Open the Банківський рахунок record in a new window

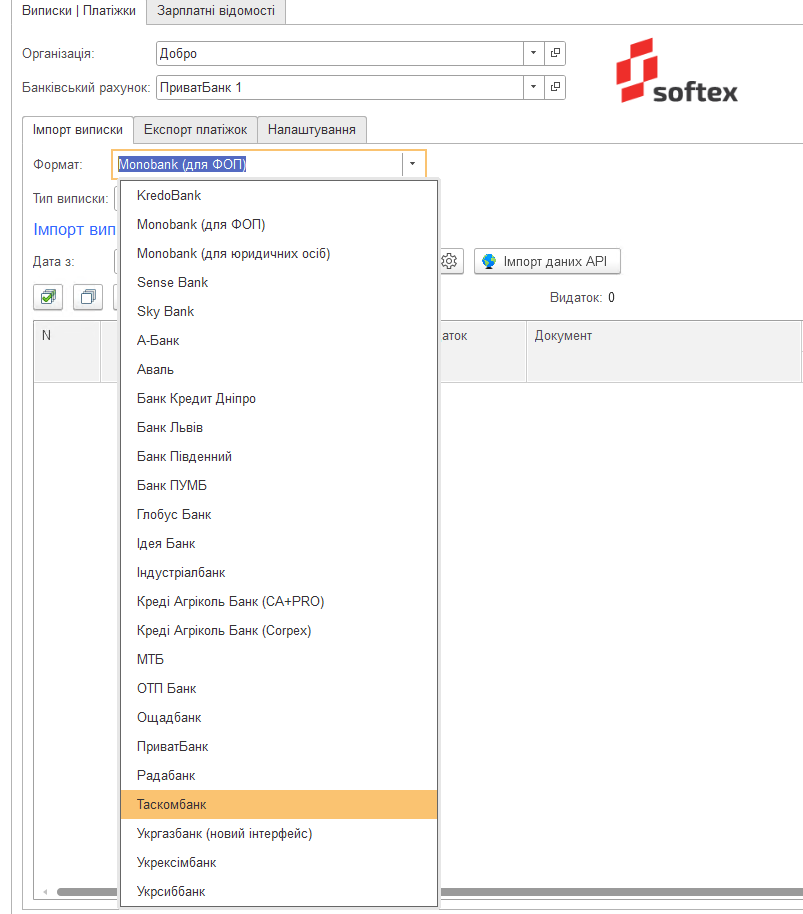coord(555,87)
